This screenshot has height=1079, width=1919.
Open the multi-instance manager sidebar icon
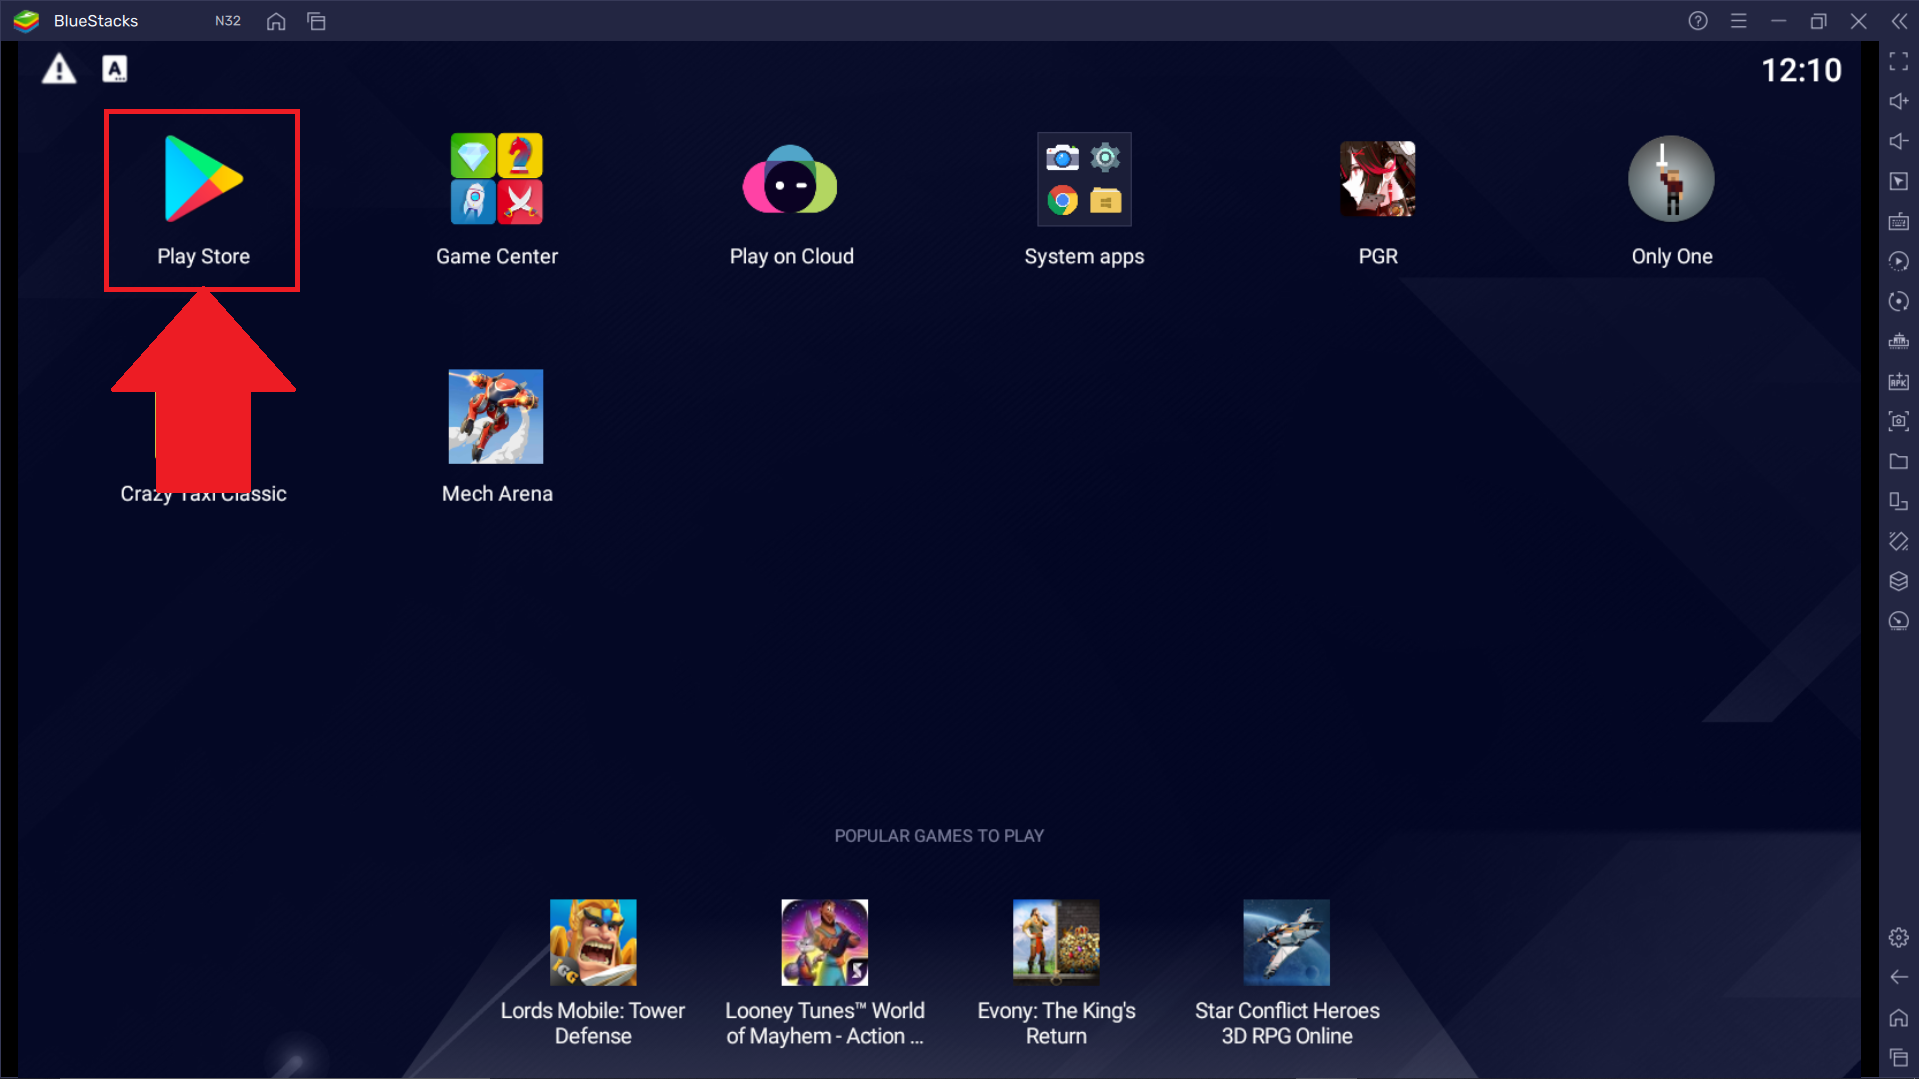[1899, 582]
